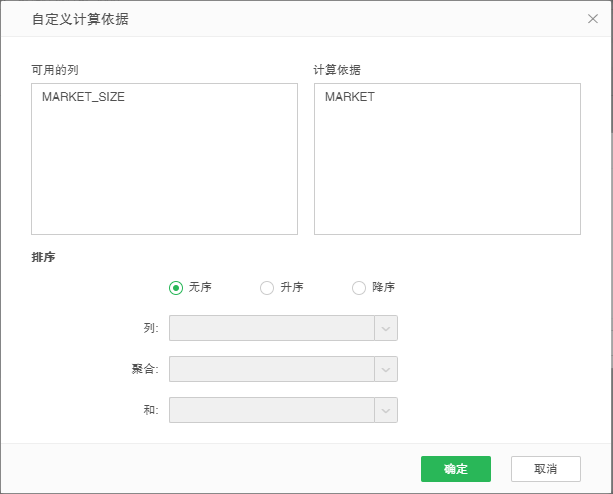The width and height of the screenshot is (613, 494).
Task: Select the 无序 radio button
Action: tap(176, 288)
